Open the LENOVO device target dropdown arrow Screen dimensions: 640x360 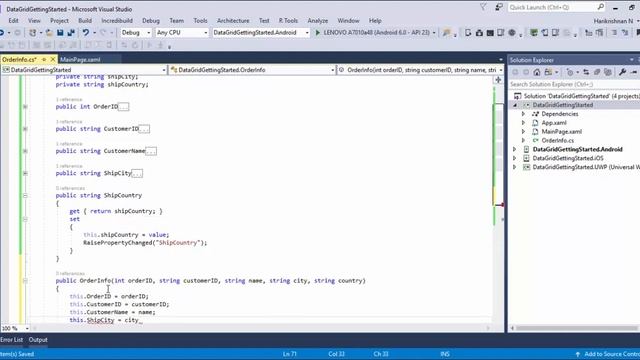point(434,32)
